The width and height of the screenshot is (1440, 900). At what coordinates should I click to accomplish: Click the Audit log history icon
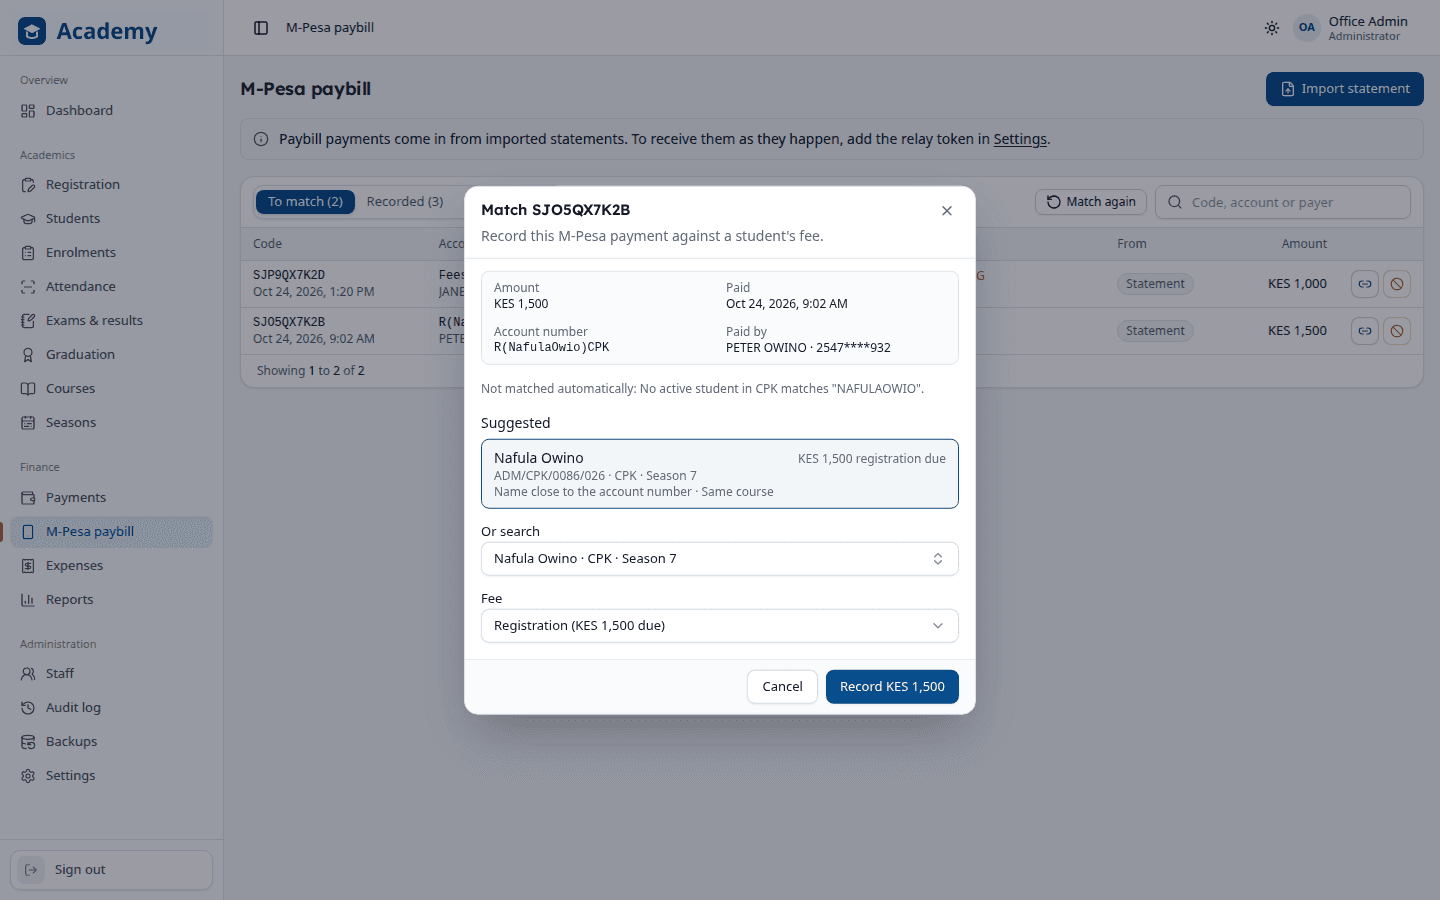28,708
